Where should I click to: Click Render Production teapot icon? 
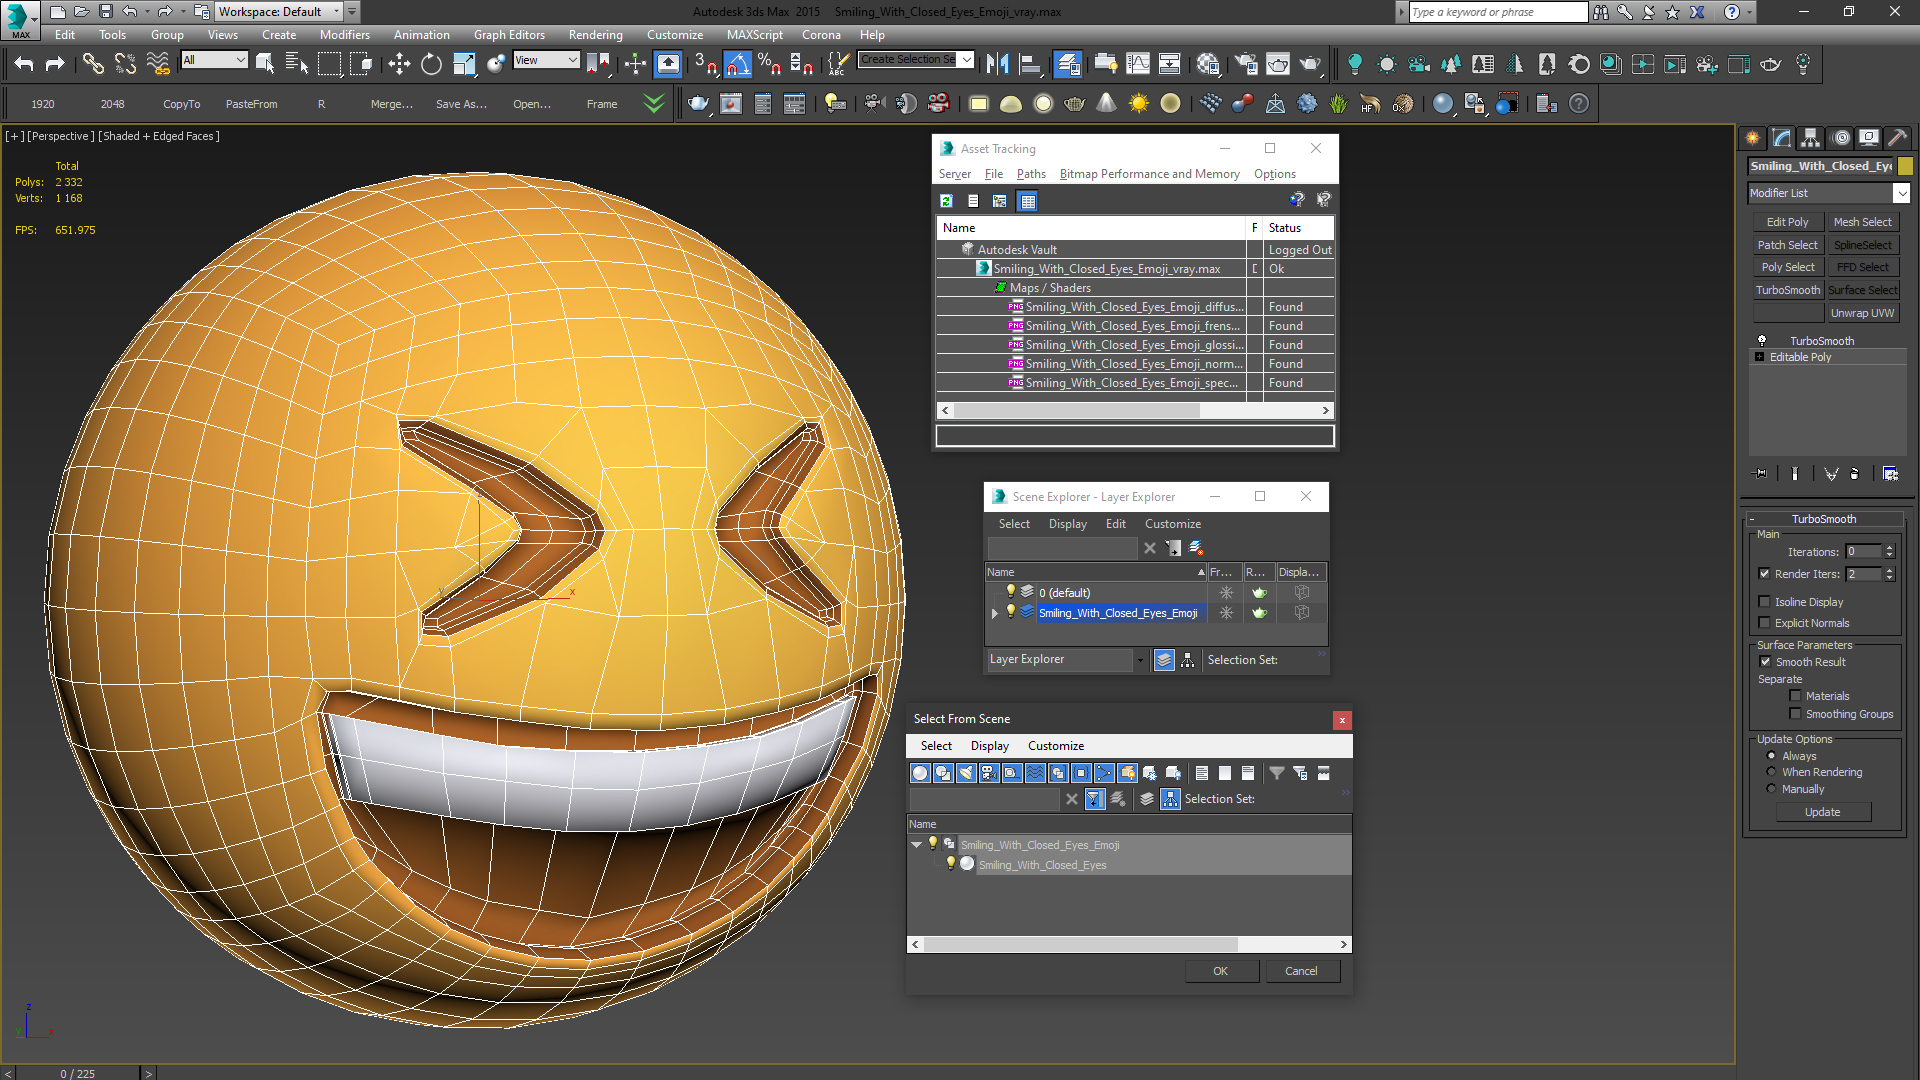click(1310, 64)
